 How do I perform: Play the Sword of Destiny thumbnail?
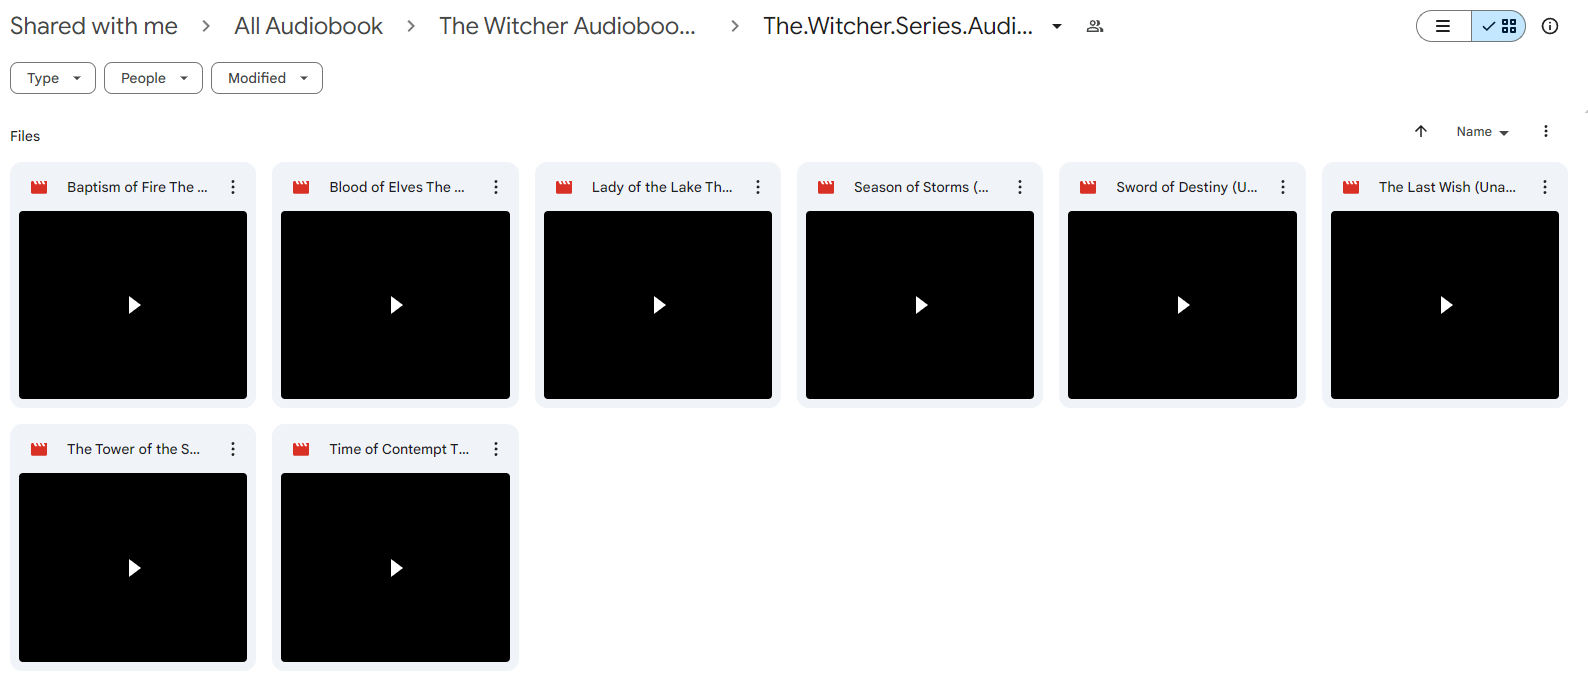coord(1182,305)
